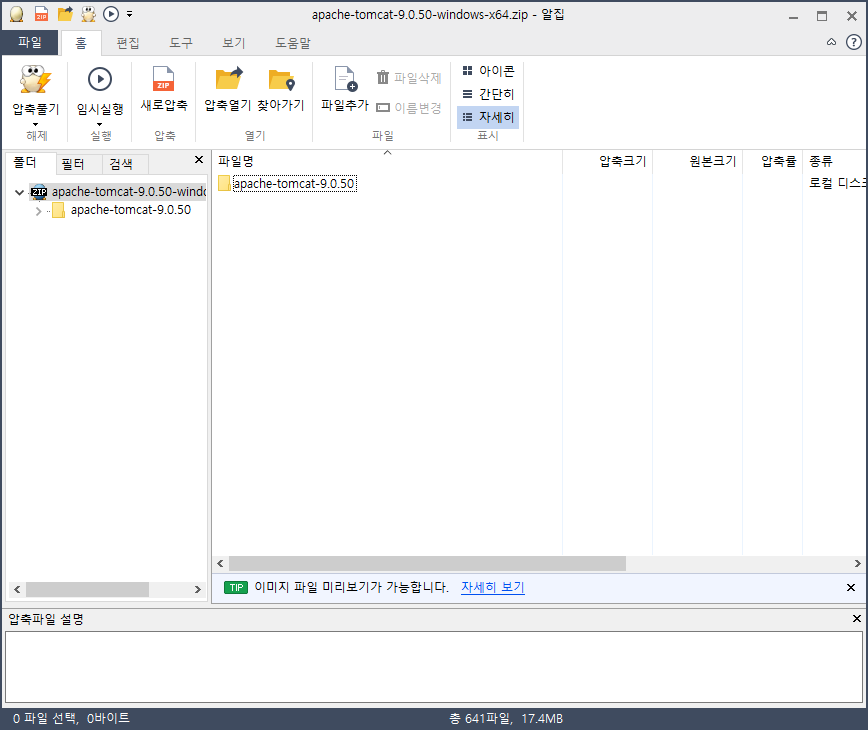Collapse the apache-tomcat zip root tree node
The image size is (868, 730).
coord(19,193)
